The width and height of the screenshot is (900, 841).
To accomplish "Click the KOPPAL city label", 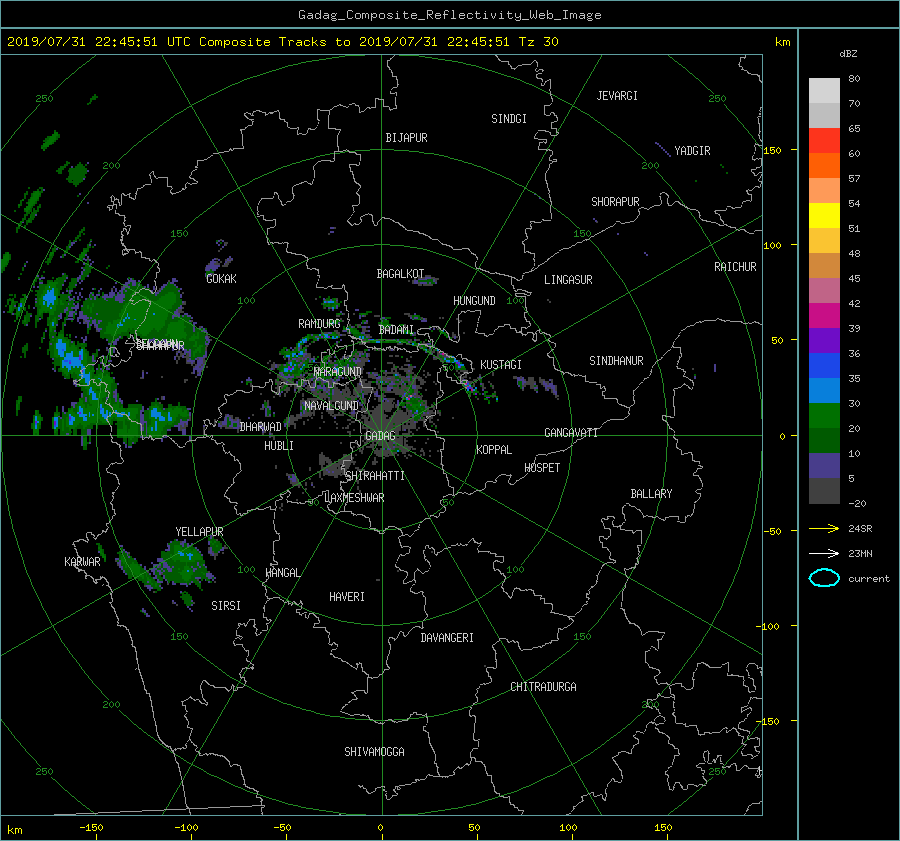I will [x=494, y=450].
